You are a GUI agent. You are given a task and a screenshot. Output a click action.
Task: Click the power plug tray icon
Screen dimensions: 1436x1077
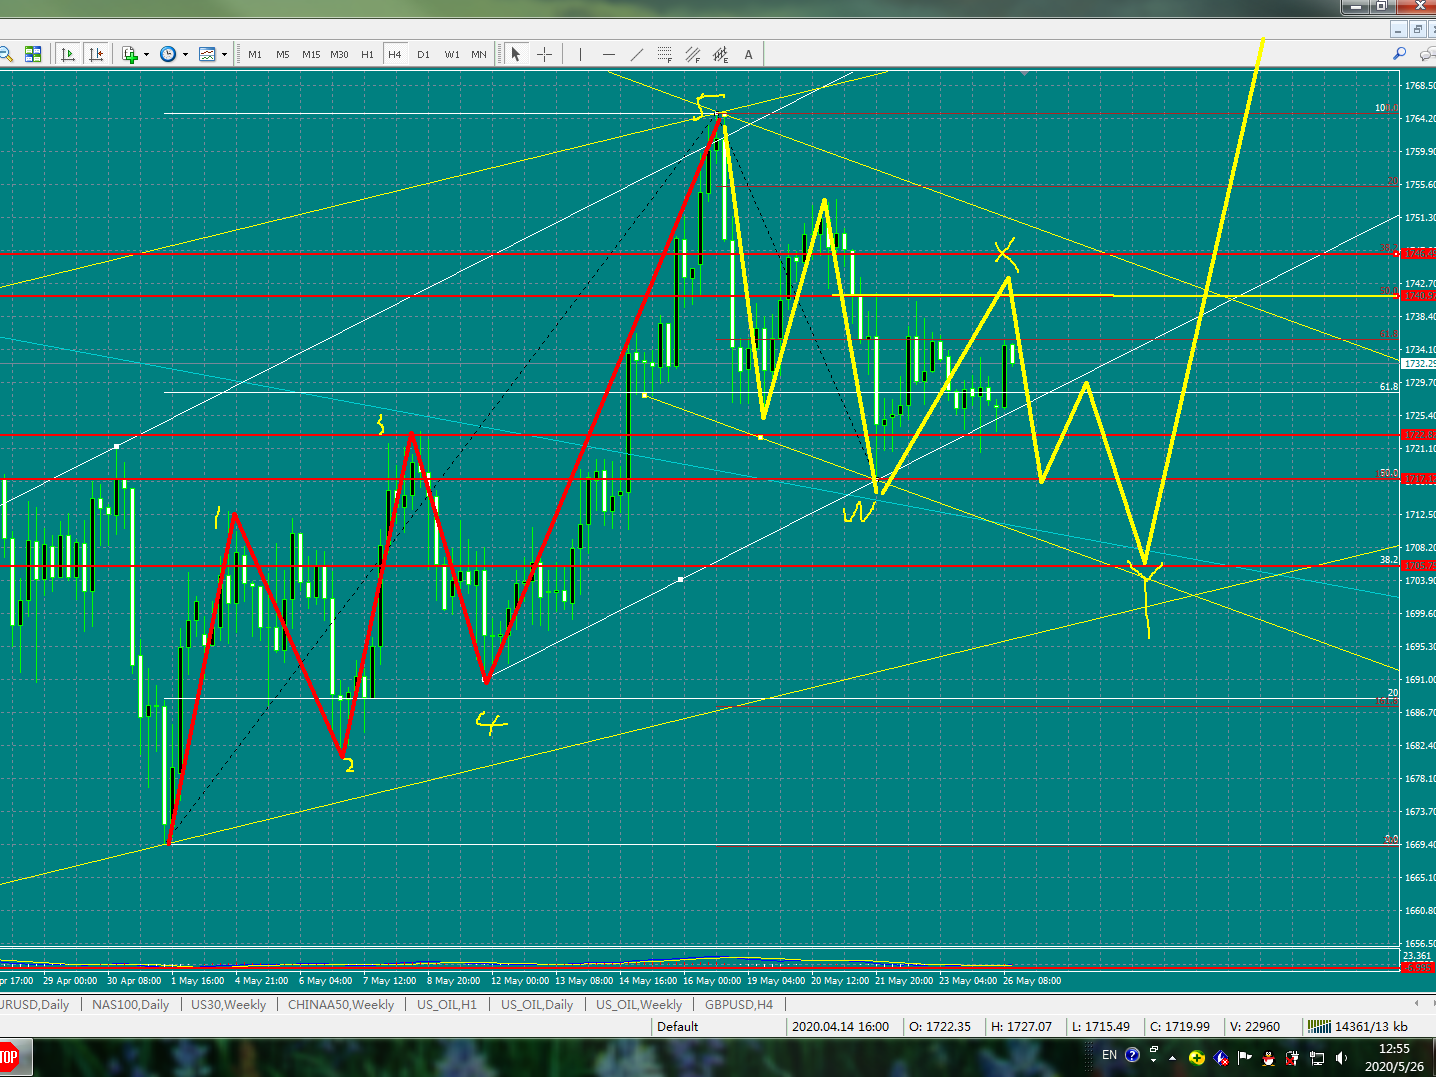pyautogui.click(x=1293, y=1058)
